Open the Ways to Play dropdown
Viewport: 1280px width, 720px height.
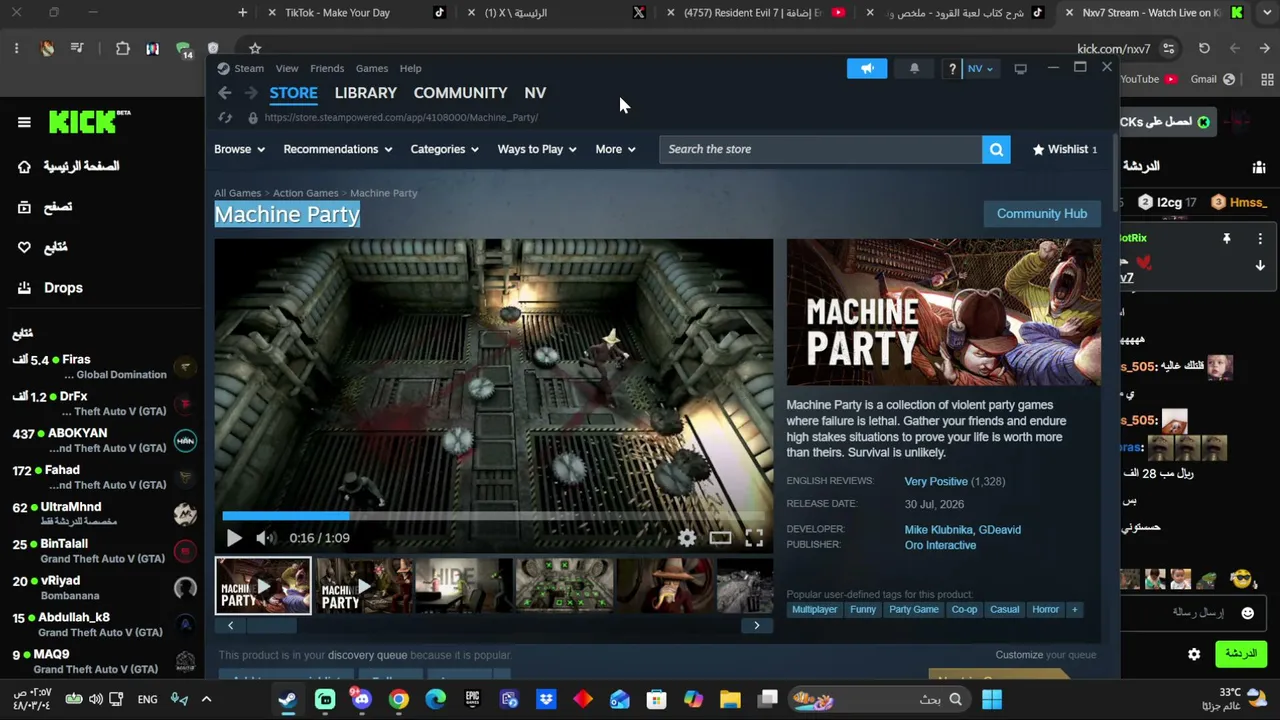tap(537, 149)
